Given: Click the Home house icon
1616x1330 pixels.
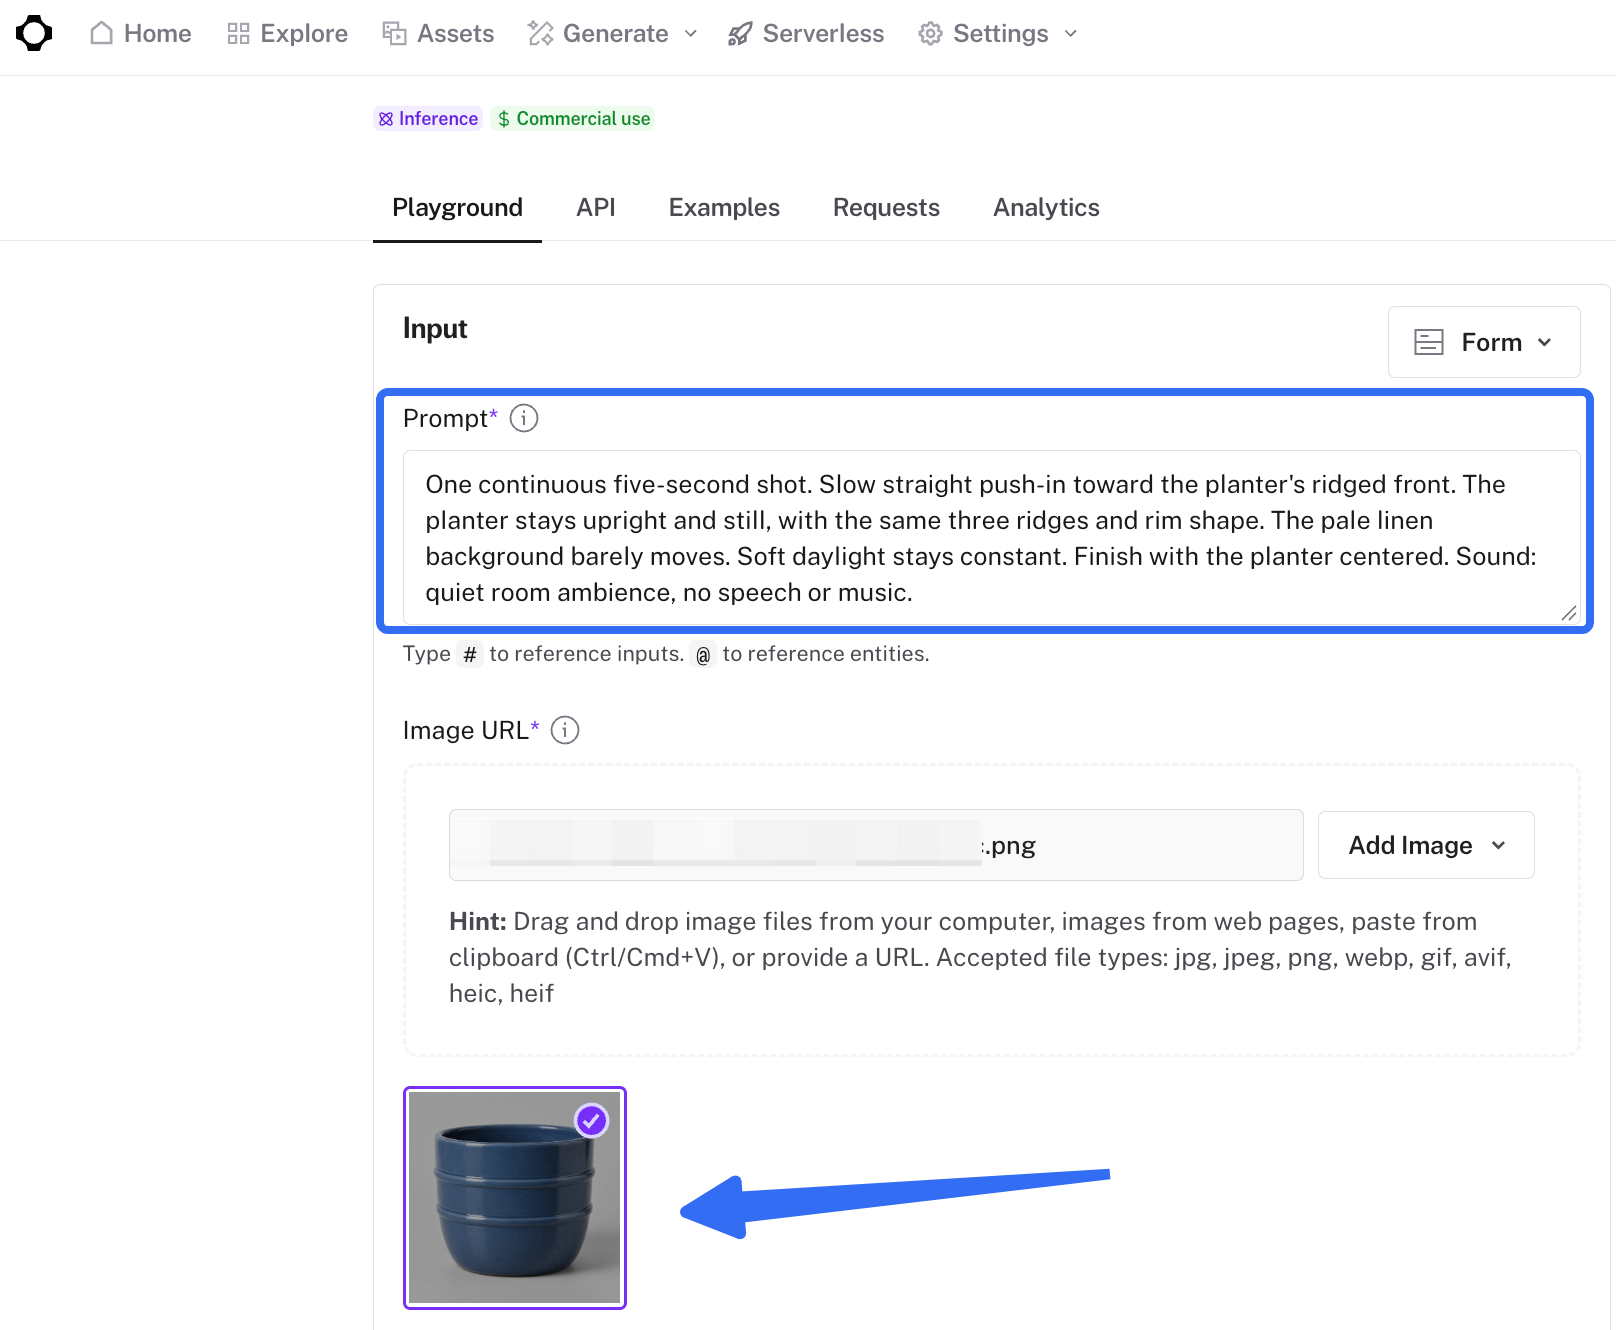Looking at the screenshot, I should coord(101,33).
